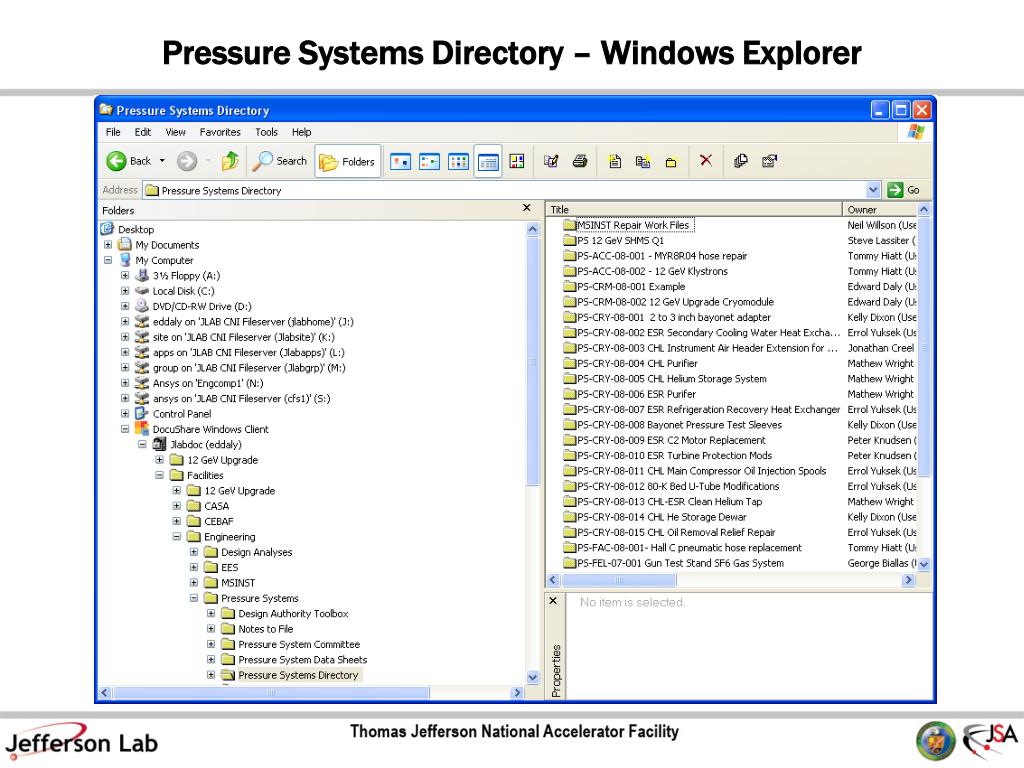Select the Pressure System Data Sheets folder
1024x768 pixels.
point(302,660)
